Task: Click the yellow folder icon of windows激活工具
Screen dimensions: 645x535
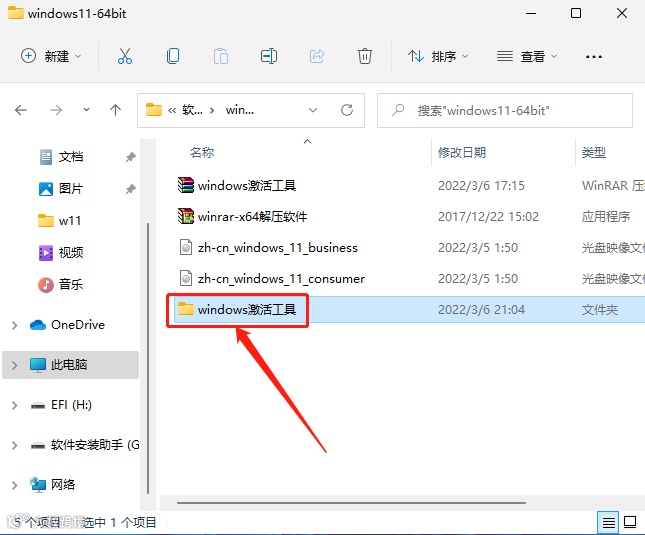Action: (186, 308)
